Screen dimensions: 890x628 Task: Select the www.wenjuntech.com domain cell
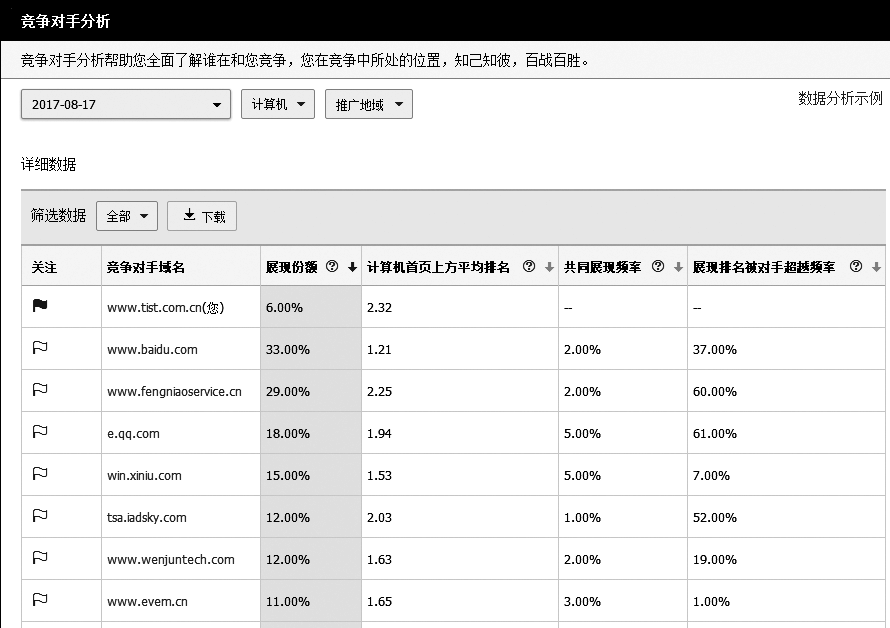tap(171, 559)
